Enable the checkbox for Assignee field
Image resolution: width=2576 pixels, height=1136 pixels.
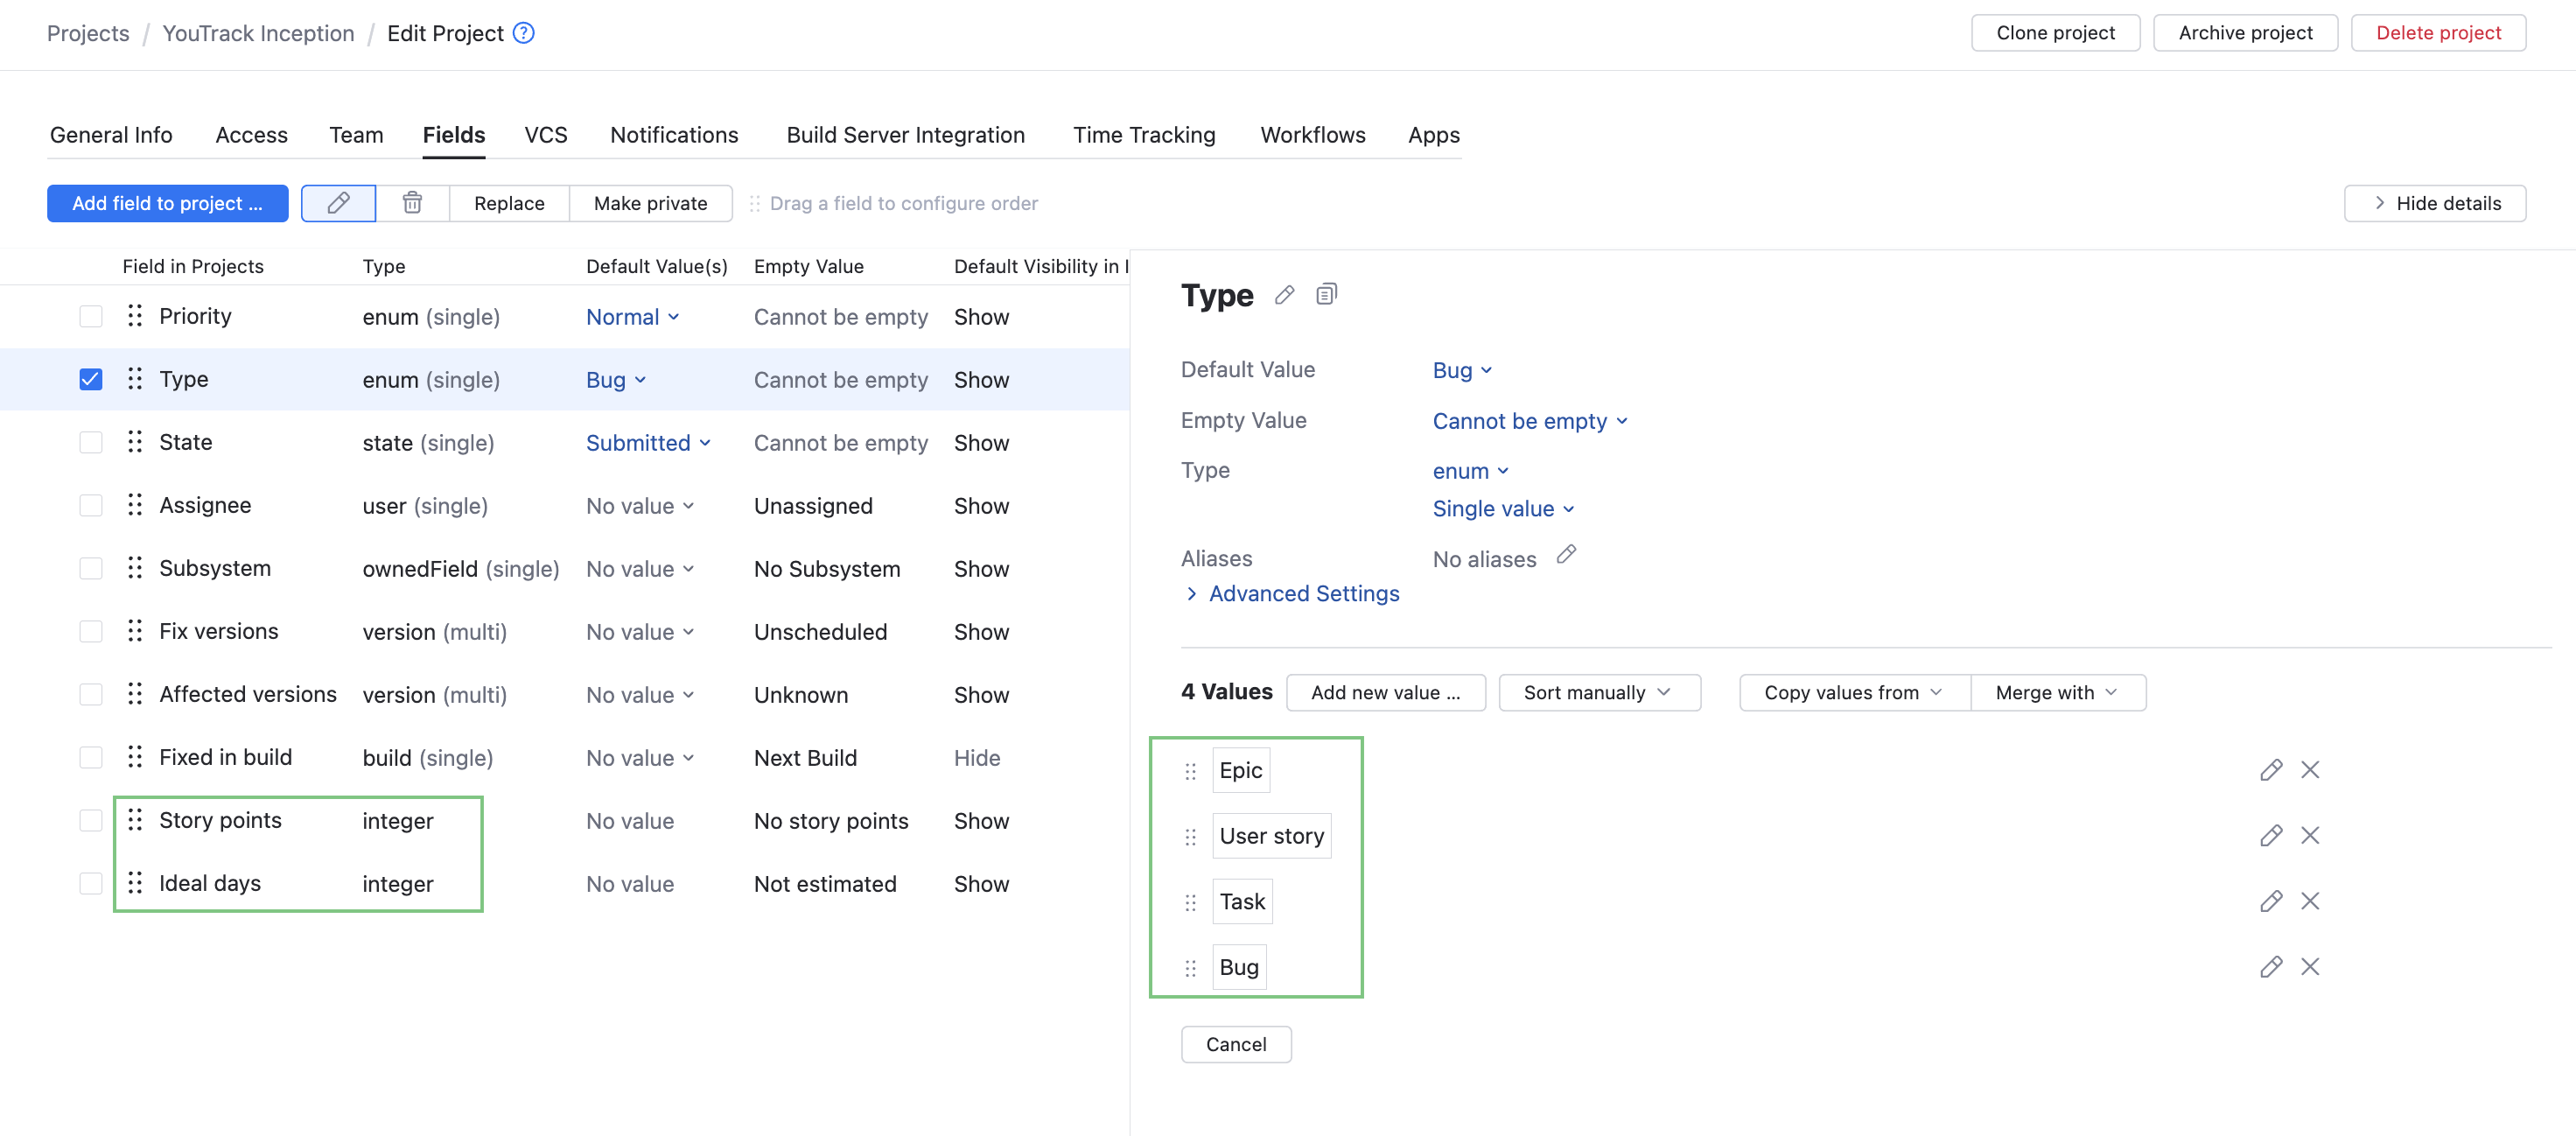[x=91, y=505]
